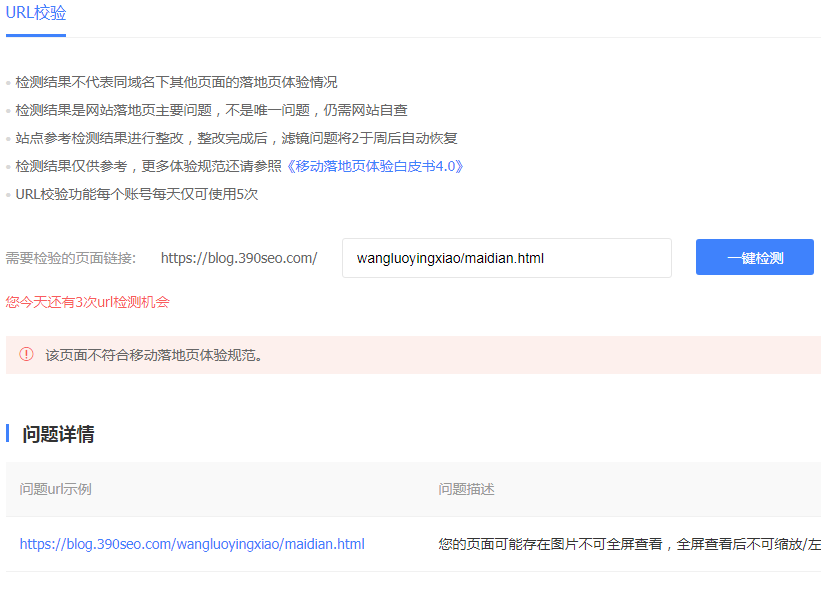Click the page path input field
This screenshot has height=605, width=821.
[x=506, y=258]
